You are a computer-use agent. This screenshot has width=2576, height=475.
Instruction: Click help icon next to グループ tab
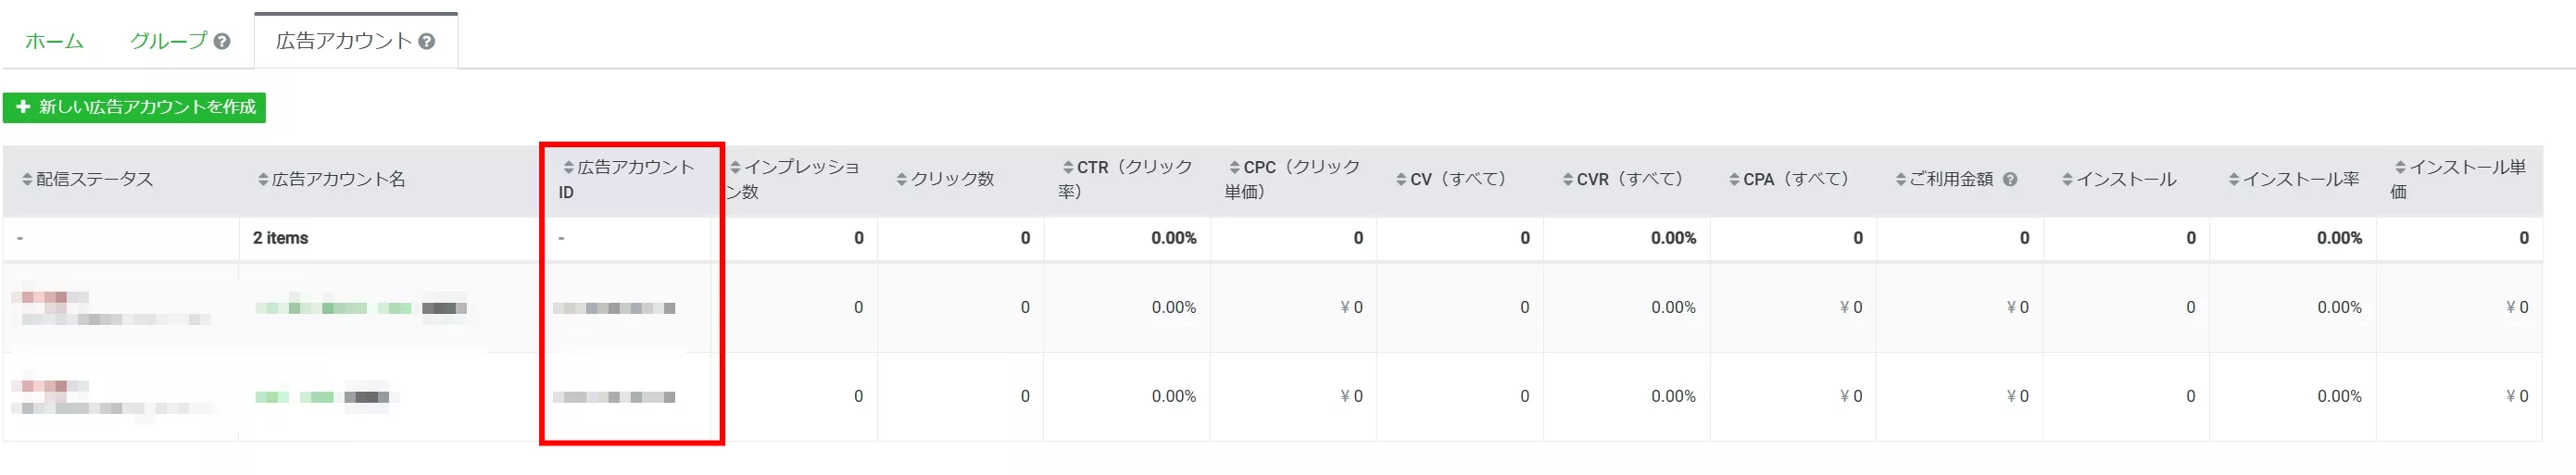[x=222, y=42]
